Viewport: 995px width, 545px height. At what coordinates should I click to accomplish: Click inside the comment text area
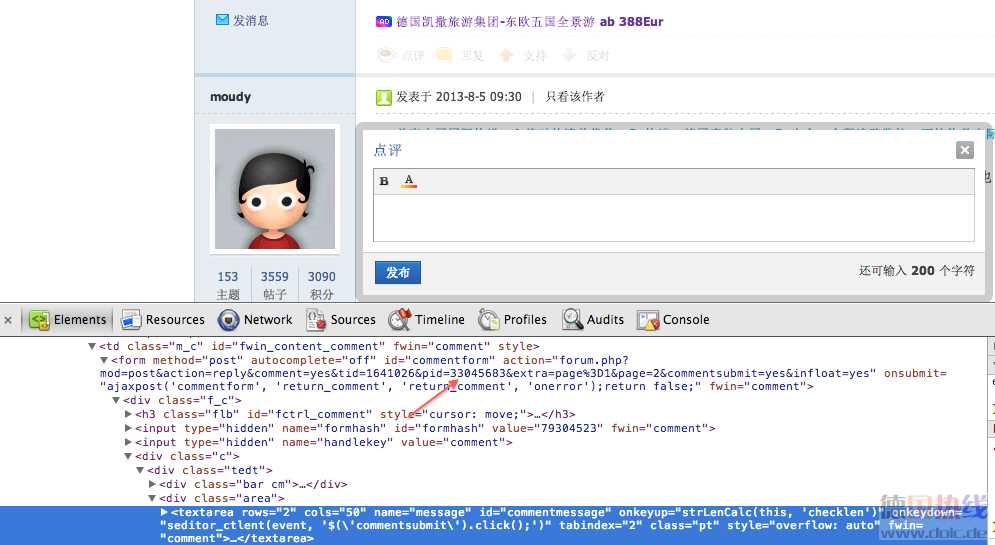pos(673,217)
